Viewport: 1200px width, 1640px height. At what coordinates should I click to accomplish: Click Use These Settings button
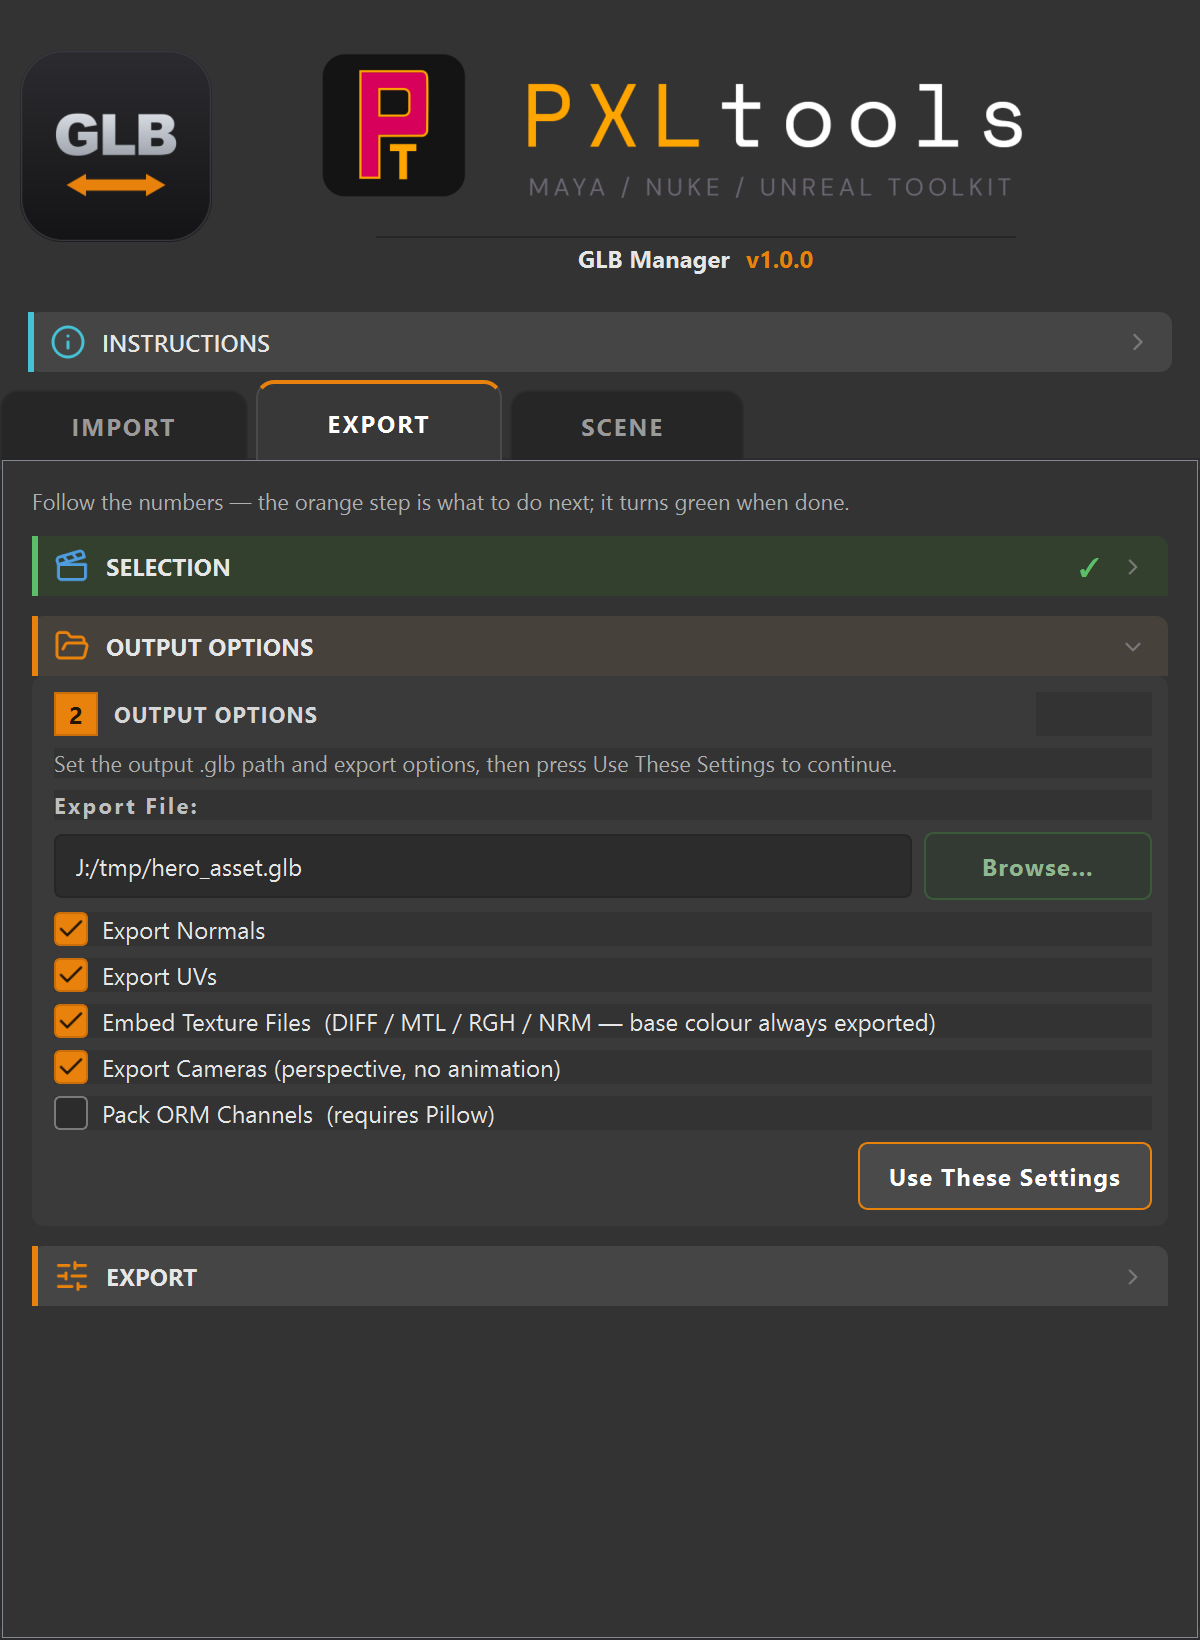tap(1005, 1176)
